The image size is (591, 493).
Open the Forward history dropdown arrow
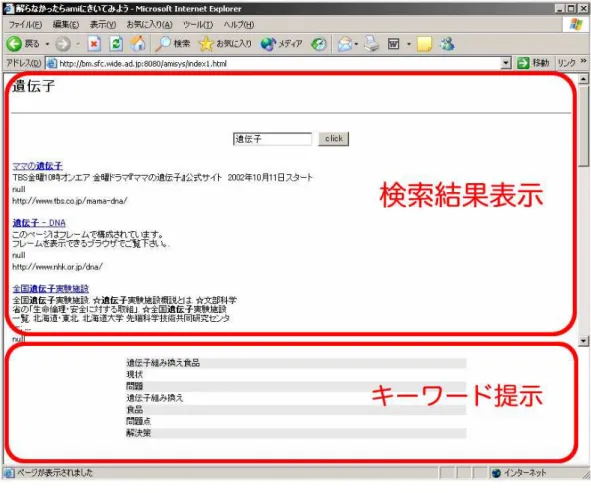tap(78, 44)
